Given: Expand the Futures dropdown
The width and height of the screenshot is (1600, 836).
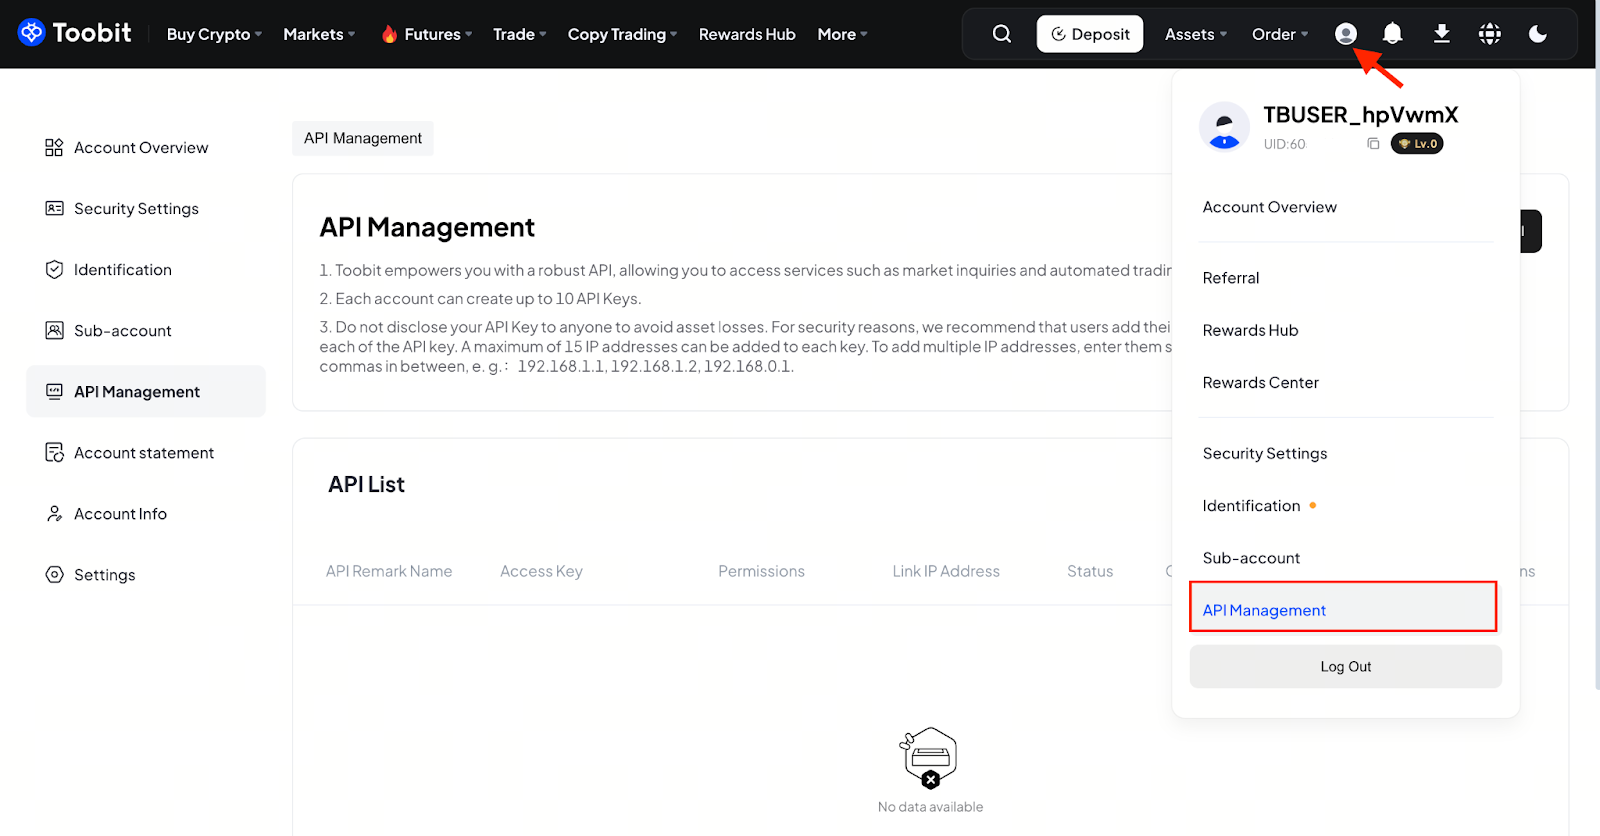Looking at the screenshot, I should coord(438,34).
